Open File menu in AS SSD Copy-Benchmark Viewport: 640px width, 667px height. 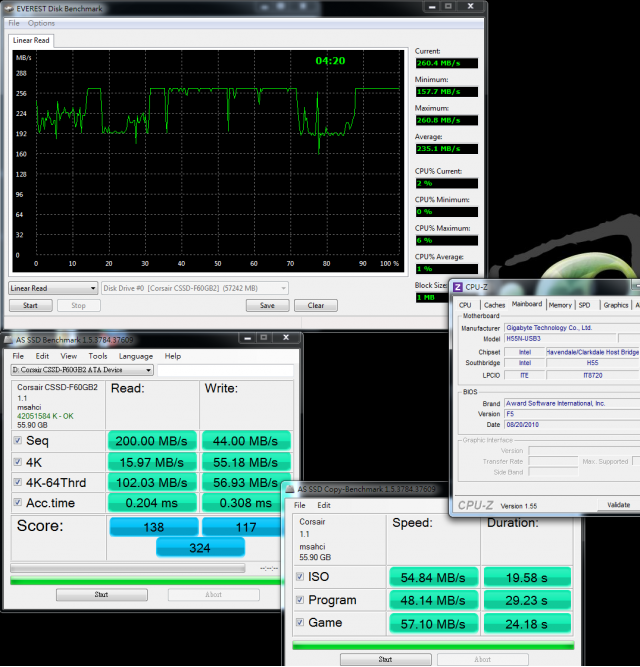(x=300, y=505)
